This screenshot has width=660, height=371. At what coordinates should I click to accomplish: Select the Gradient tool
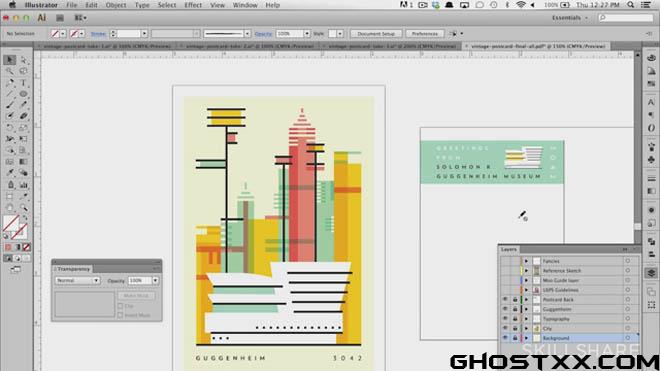[24, 162]
